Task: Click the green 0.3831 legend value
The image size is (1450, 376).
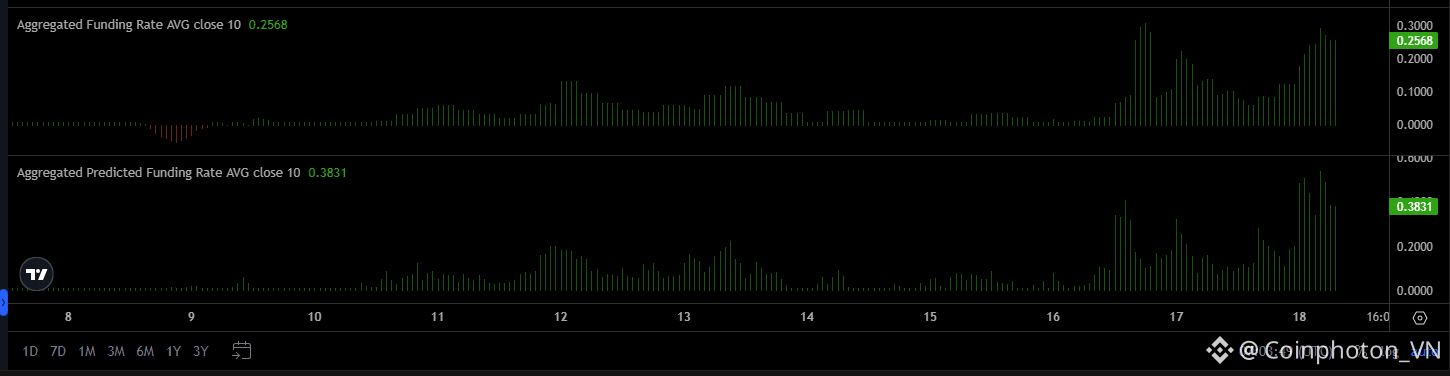Action: point(328,172)
